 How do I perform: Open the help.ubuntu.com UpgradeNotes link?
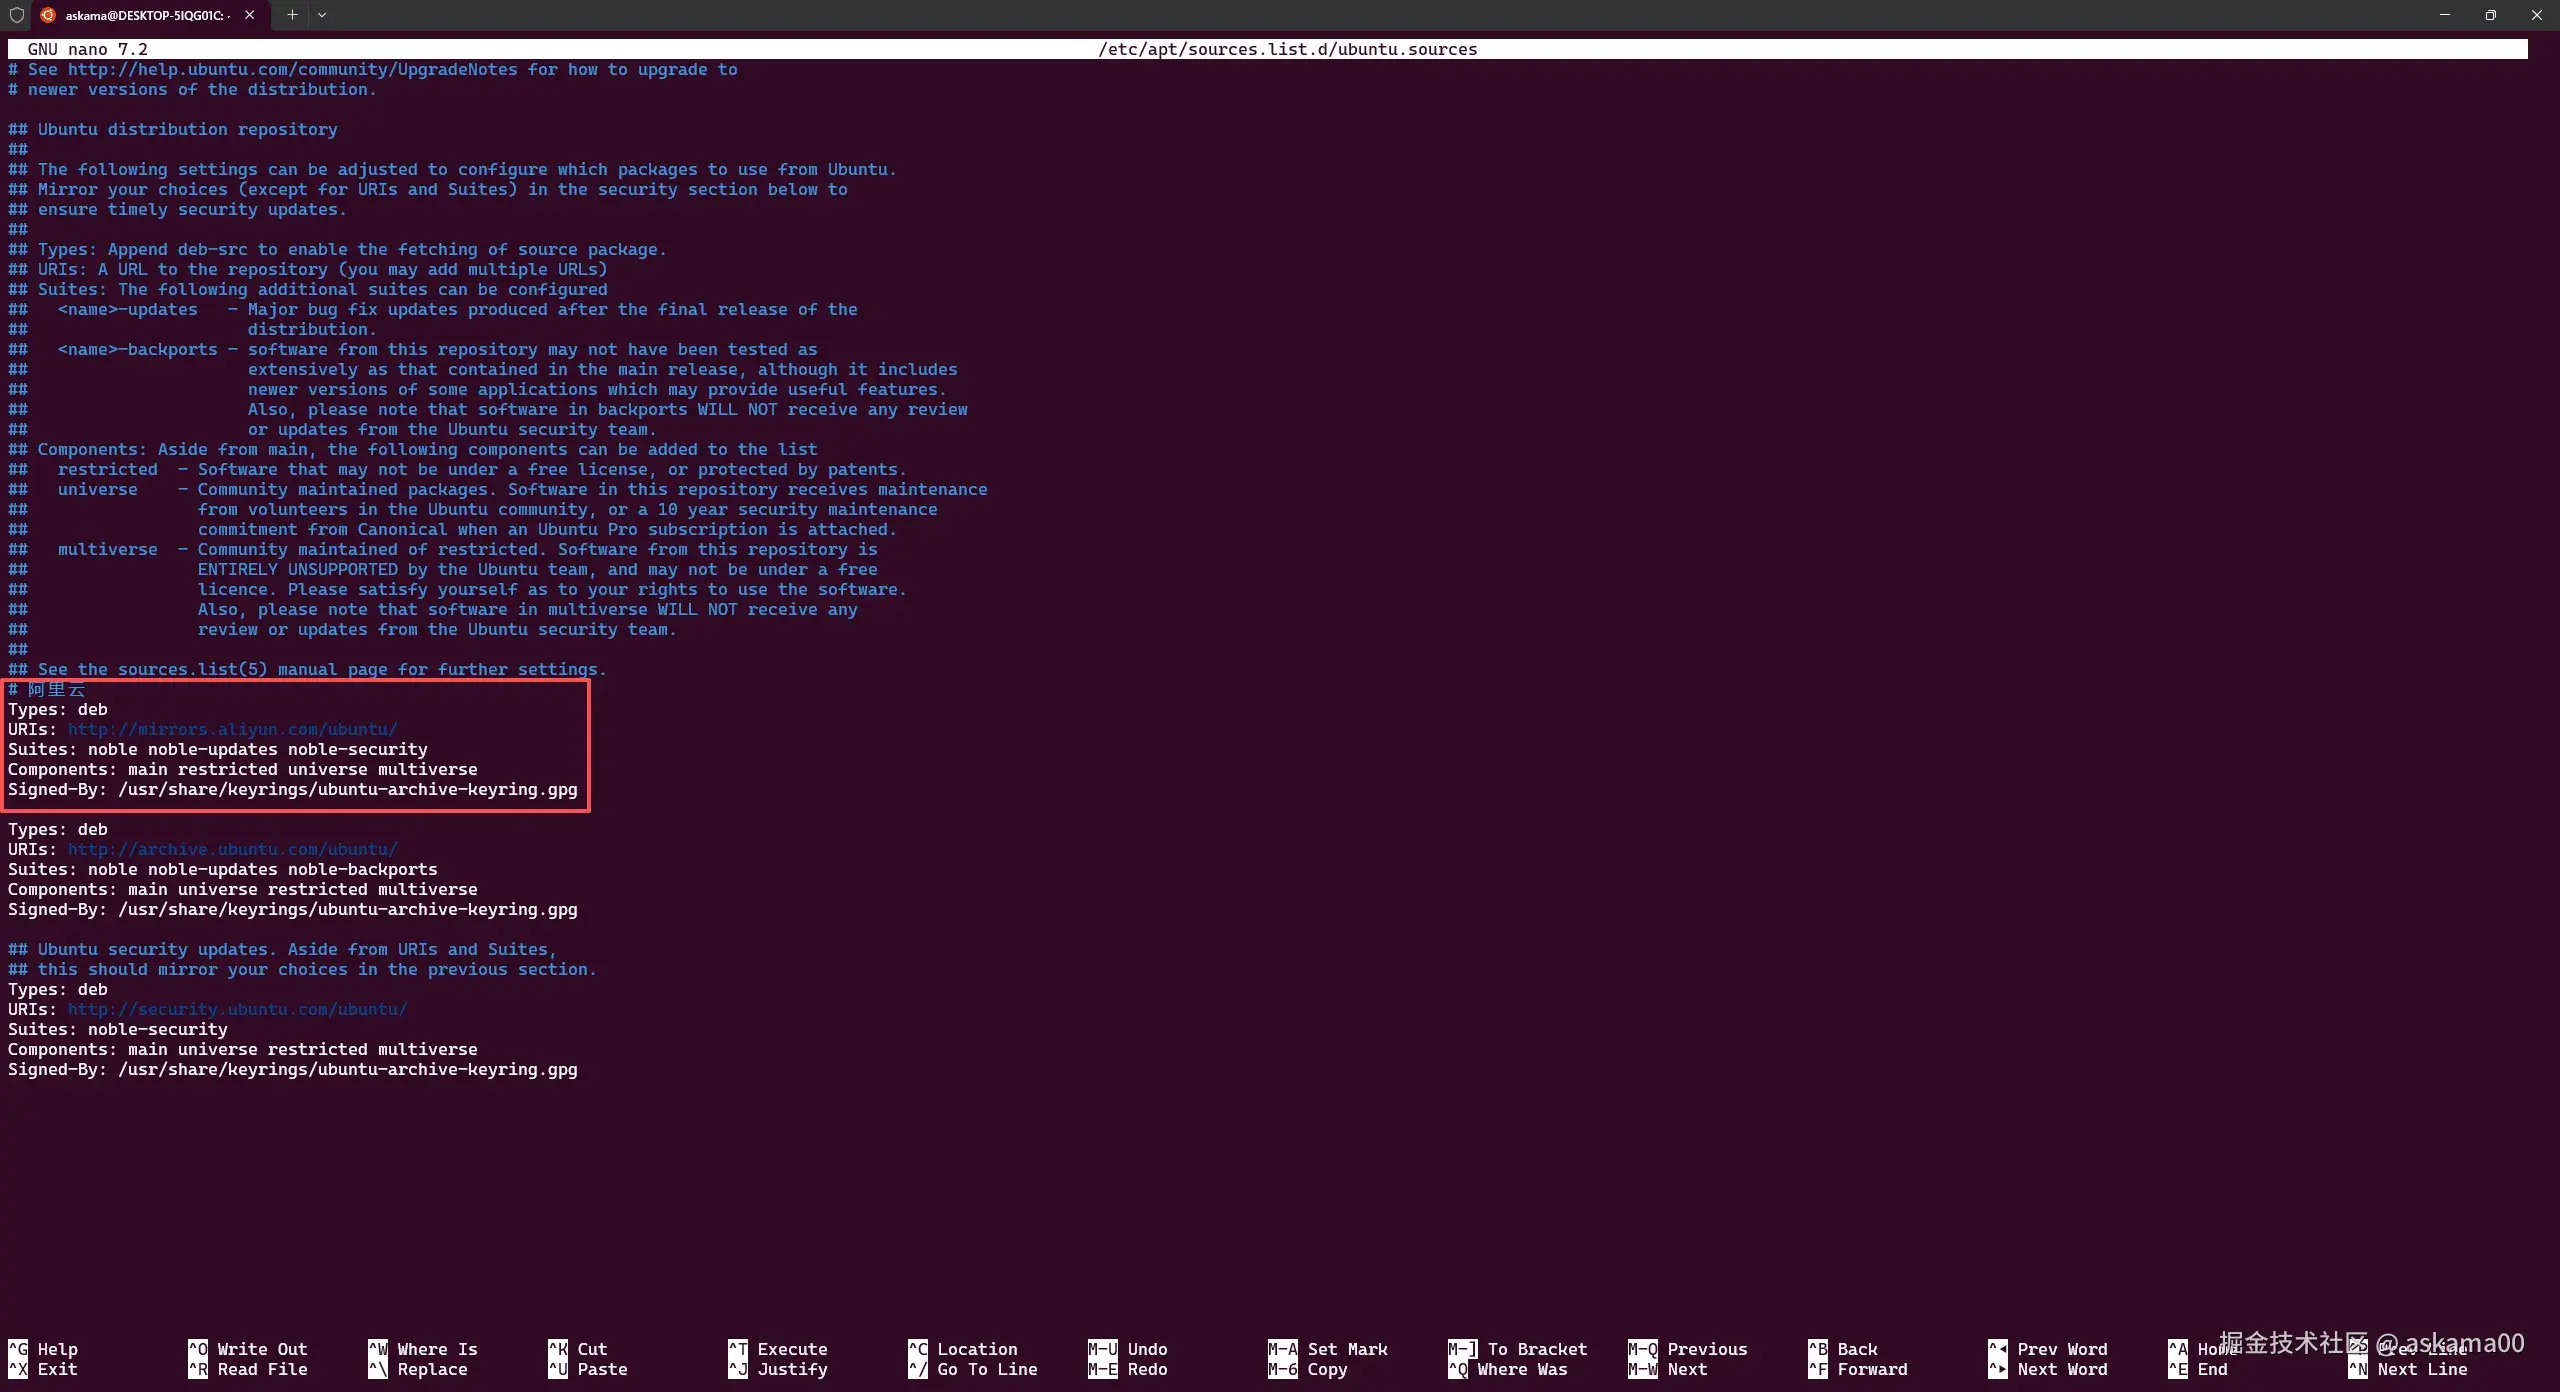(293, 70)
